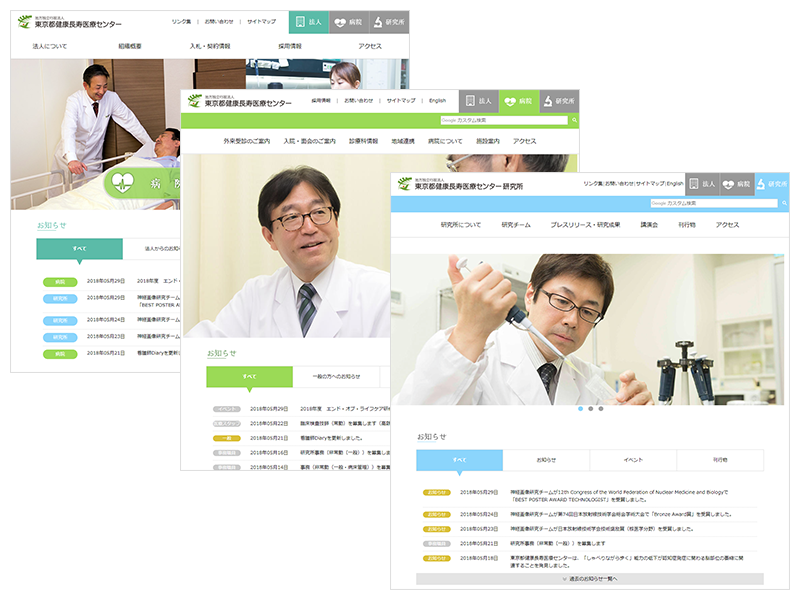Screen dimensions: 800x600
Task: Click the 東京都健康長寿医療センター研究所 logo
Action: 460,184
